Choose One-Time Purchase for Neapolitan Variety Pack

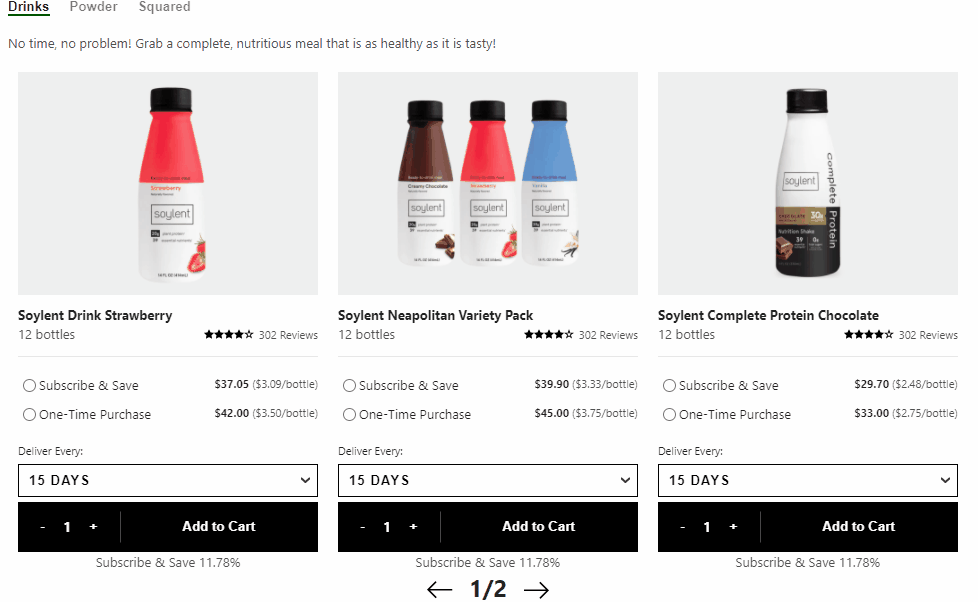[350, 415]
